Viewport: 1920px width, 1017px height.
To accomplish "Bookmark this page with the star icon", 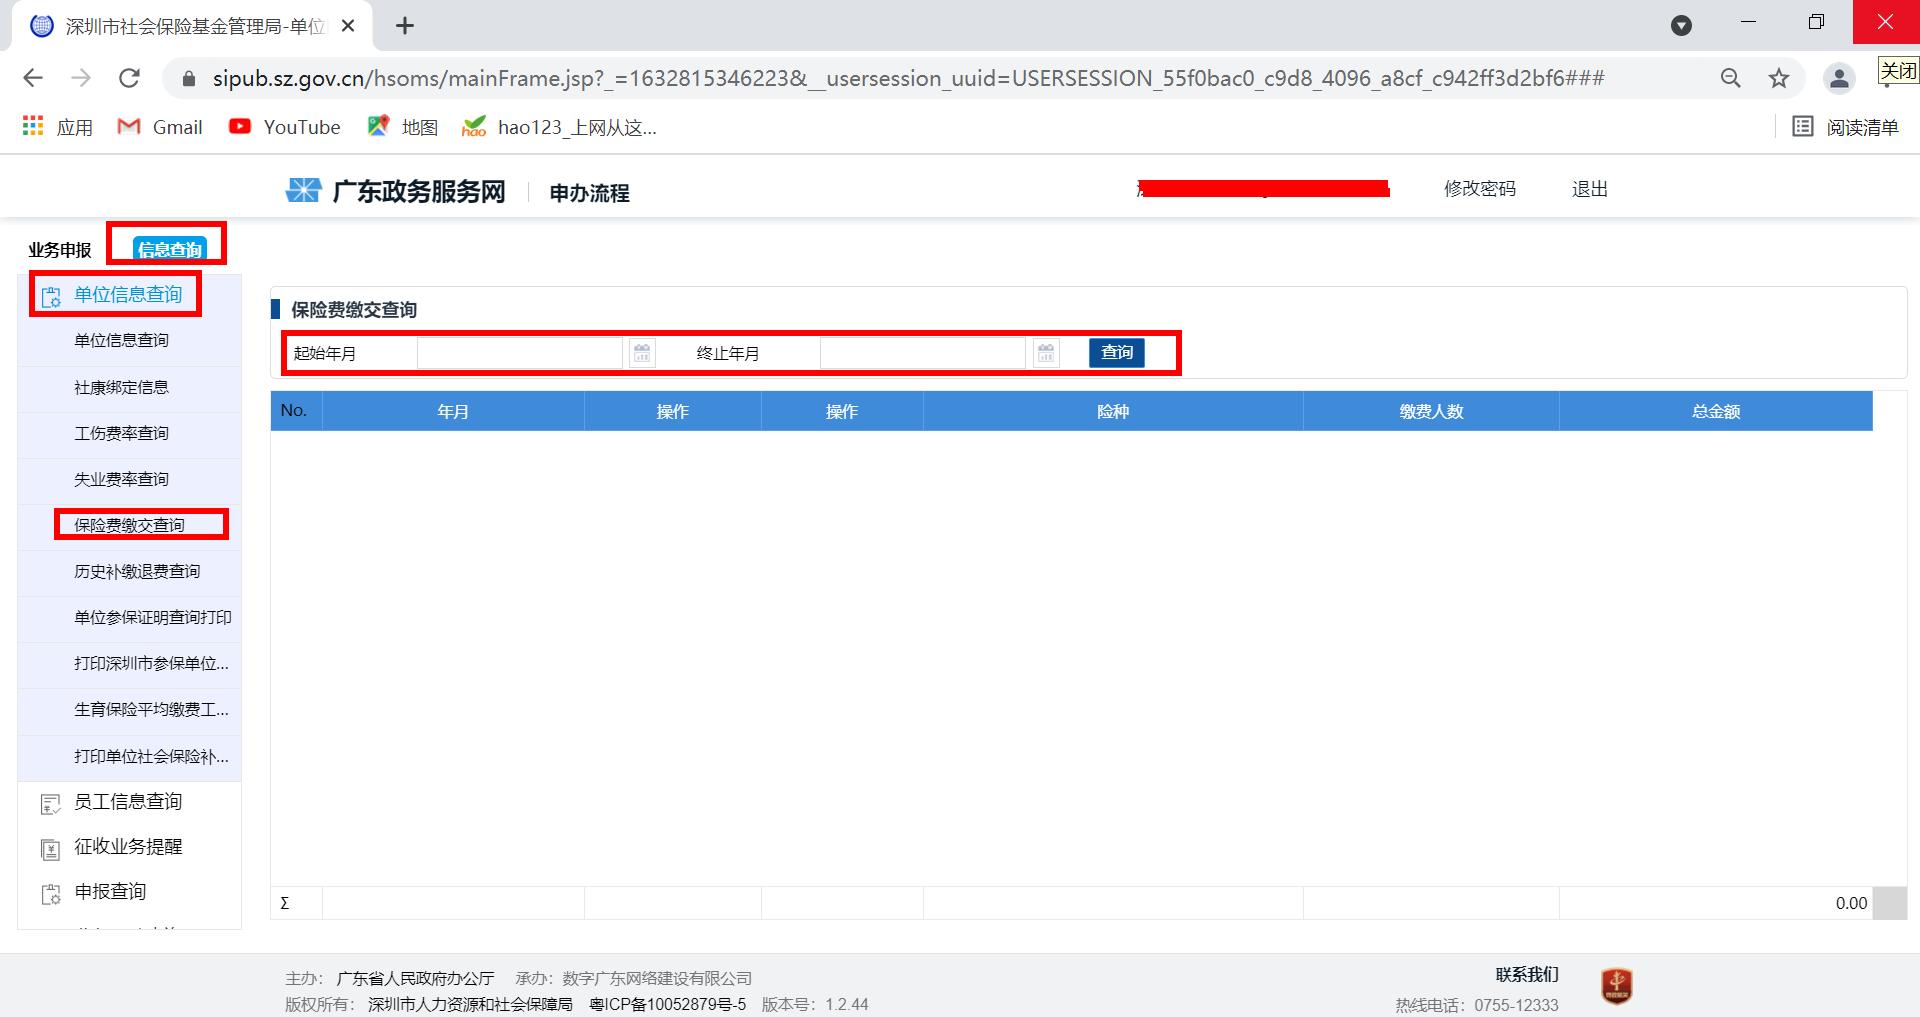I will tap(1779, 78).
